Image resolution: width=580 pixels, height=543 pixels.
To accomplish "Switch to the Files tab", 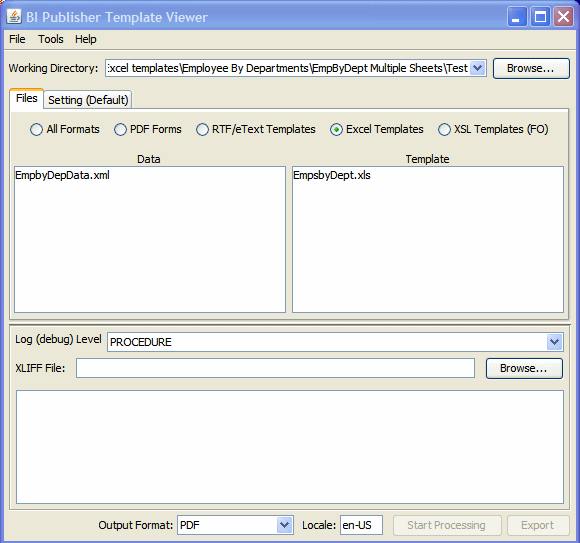I will (27, 98).
